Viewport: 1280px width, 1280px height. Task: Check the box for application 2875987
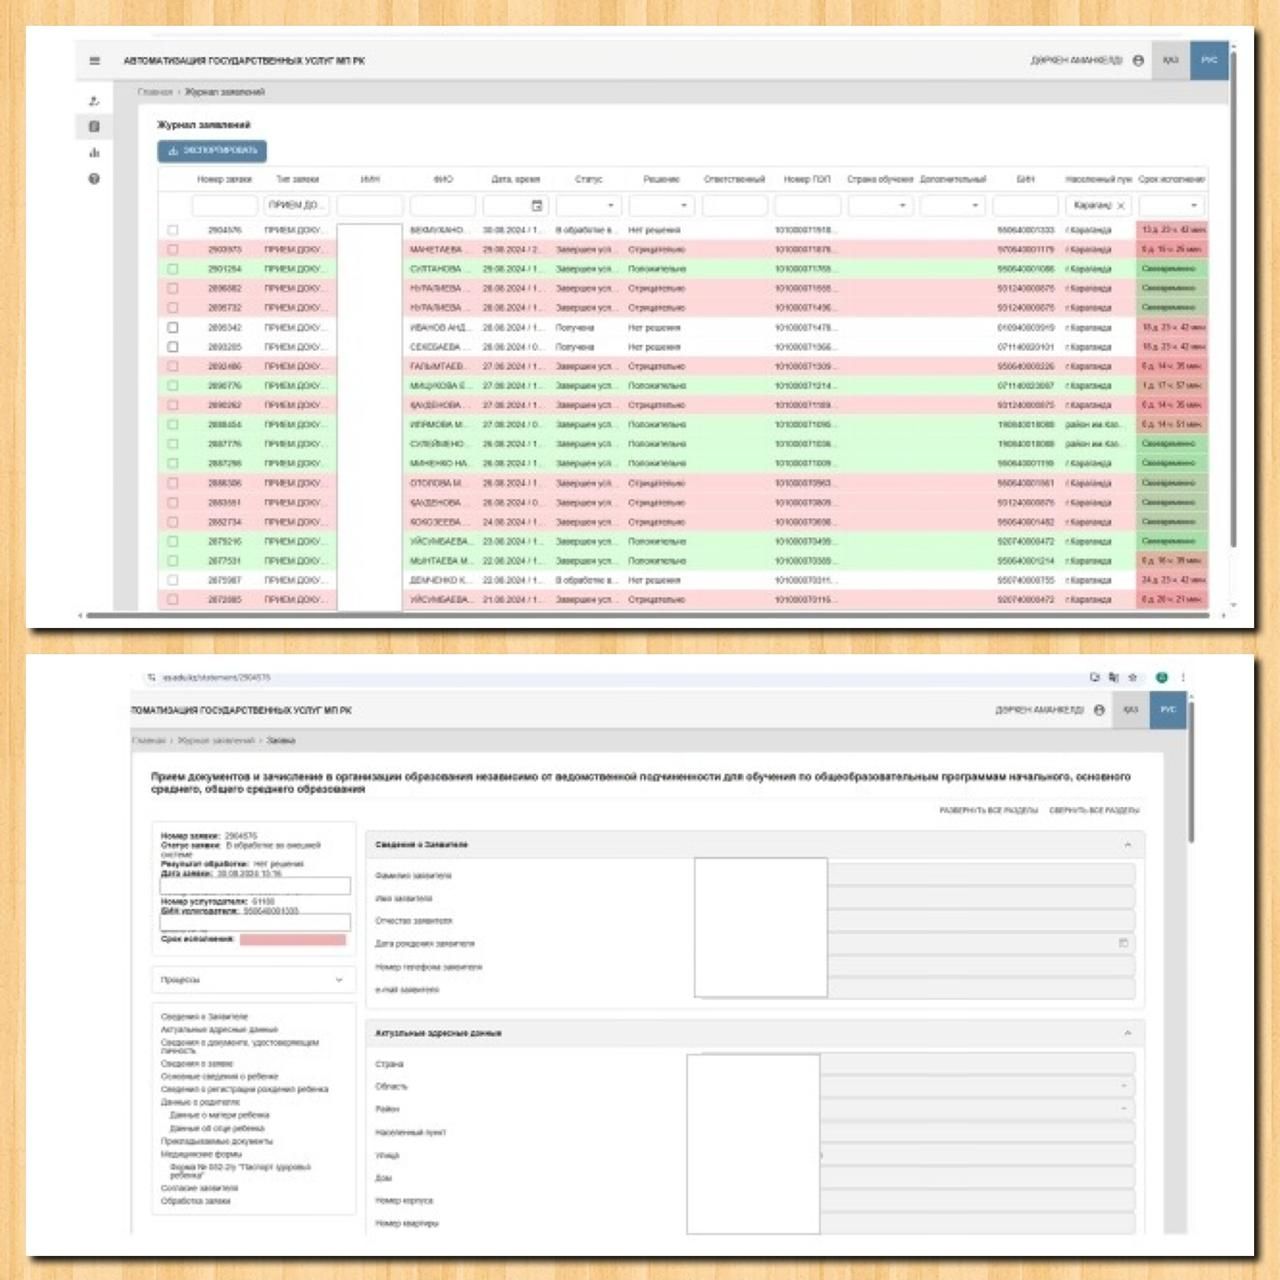[x=172, y=580]
